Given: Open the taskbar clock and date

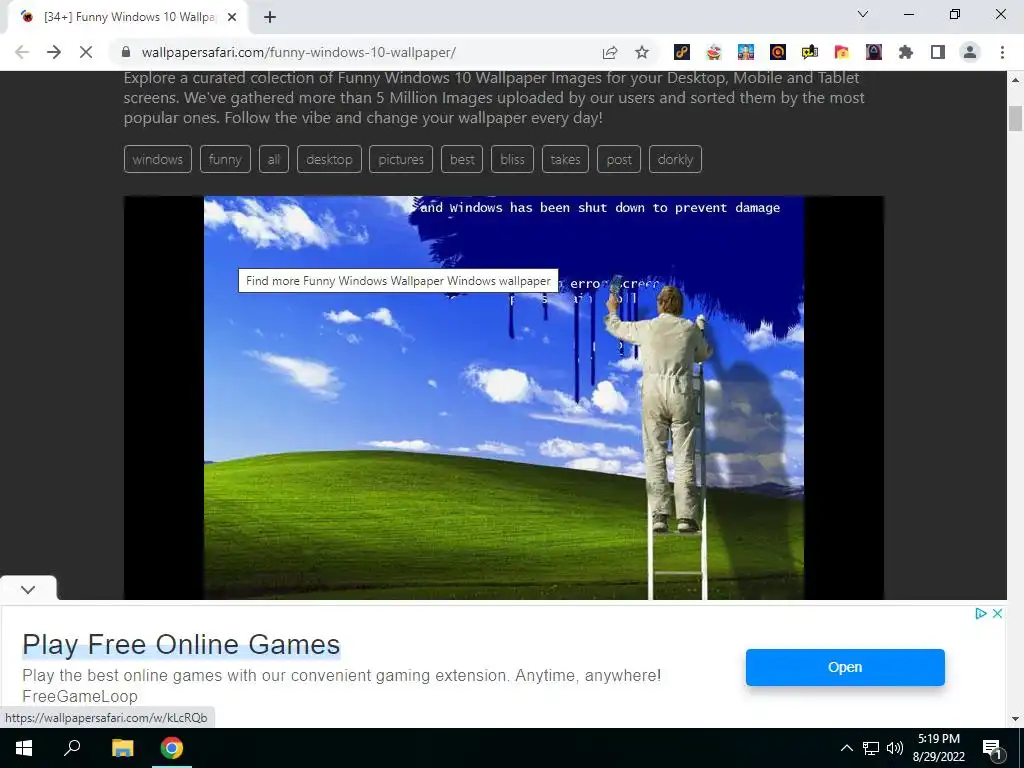Looking at the screenshot, I should coord(938,748).
